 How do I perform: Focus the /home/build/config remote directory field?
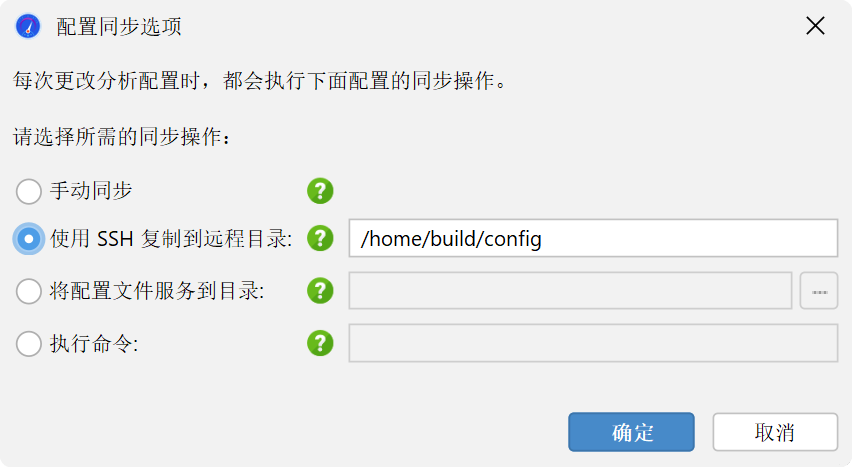pyautogui.click(x=593, y=238)
